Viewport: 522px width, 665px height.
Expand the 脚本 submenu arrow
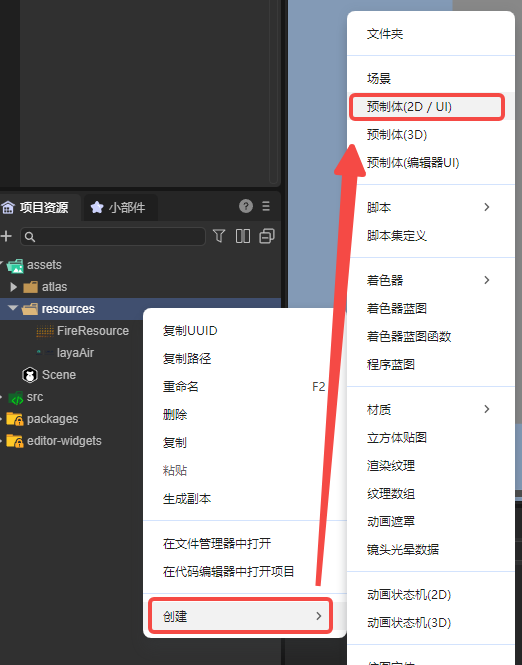pyautogui.click(x=487, y=207)
